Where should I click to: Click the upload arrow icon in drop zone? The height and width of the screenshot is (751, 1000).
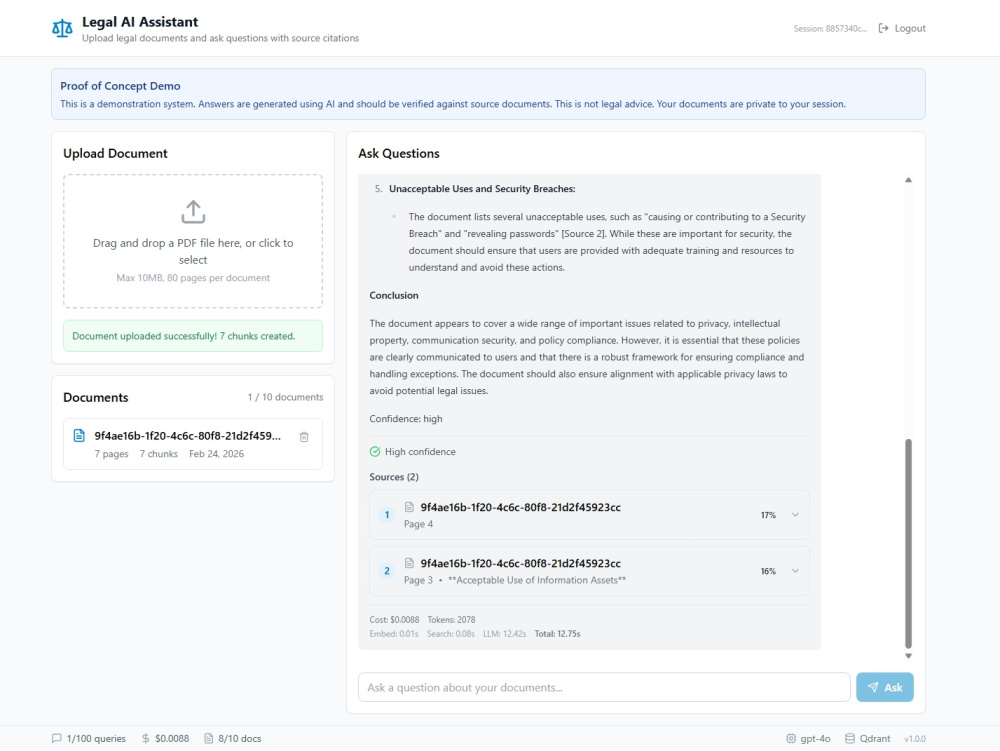[x=193, y=212]
